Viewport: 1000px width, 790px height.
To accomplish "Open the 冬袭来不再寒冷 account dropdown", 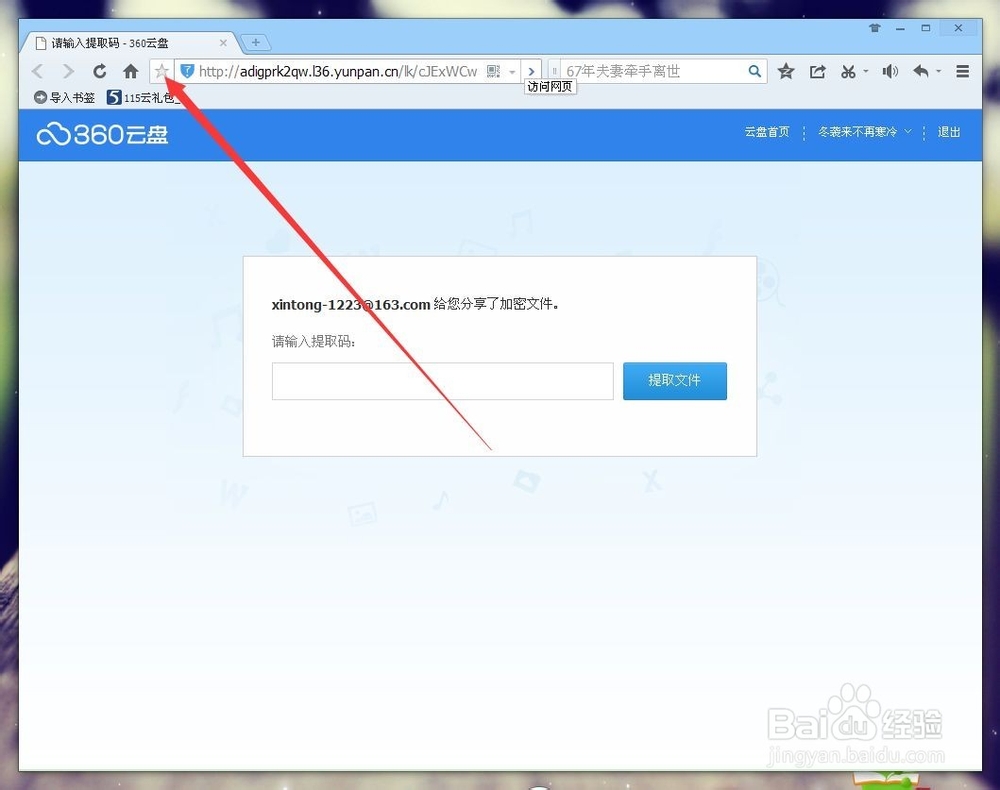I will [862, 131].
